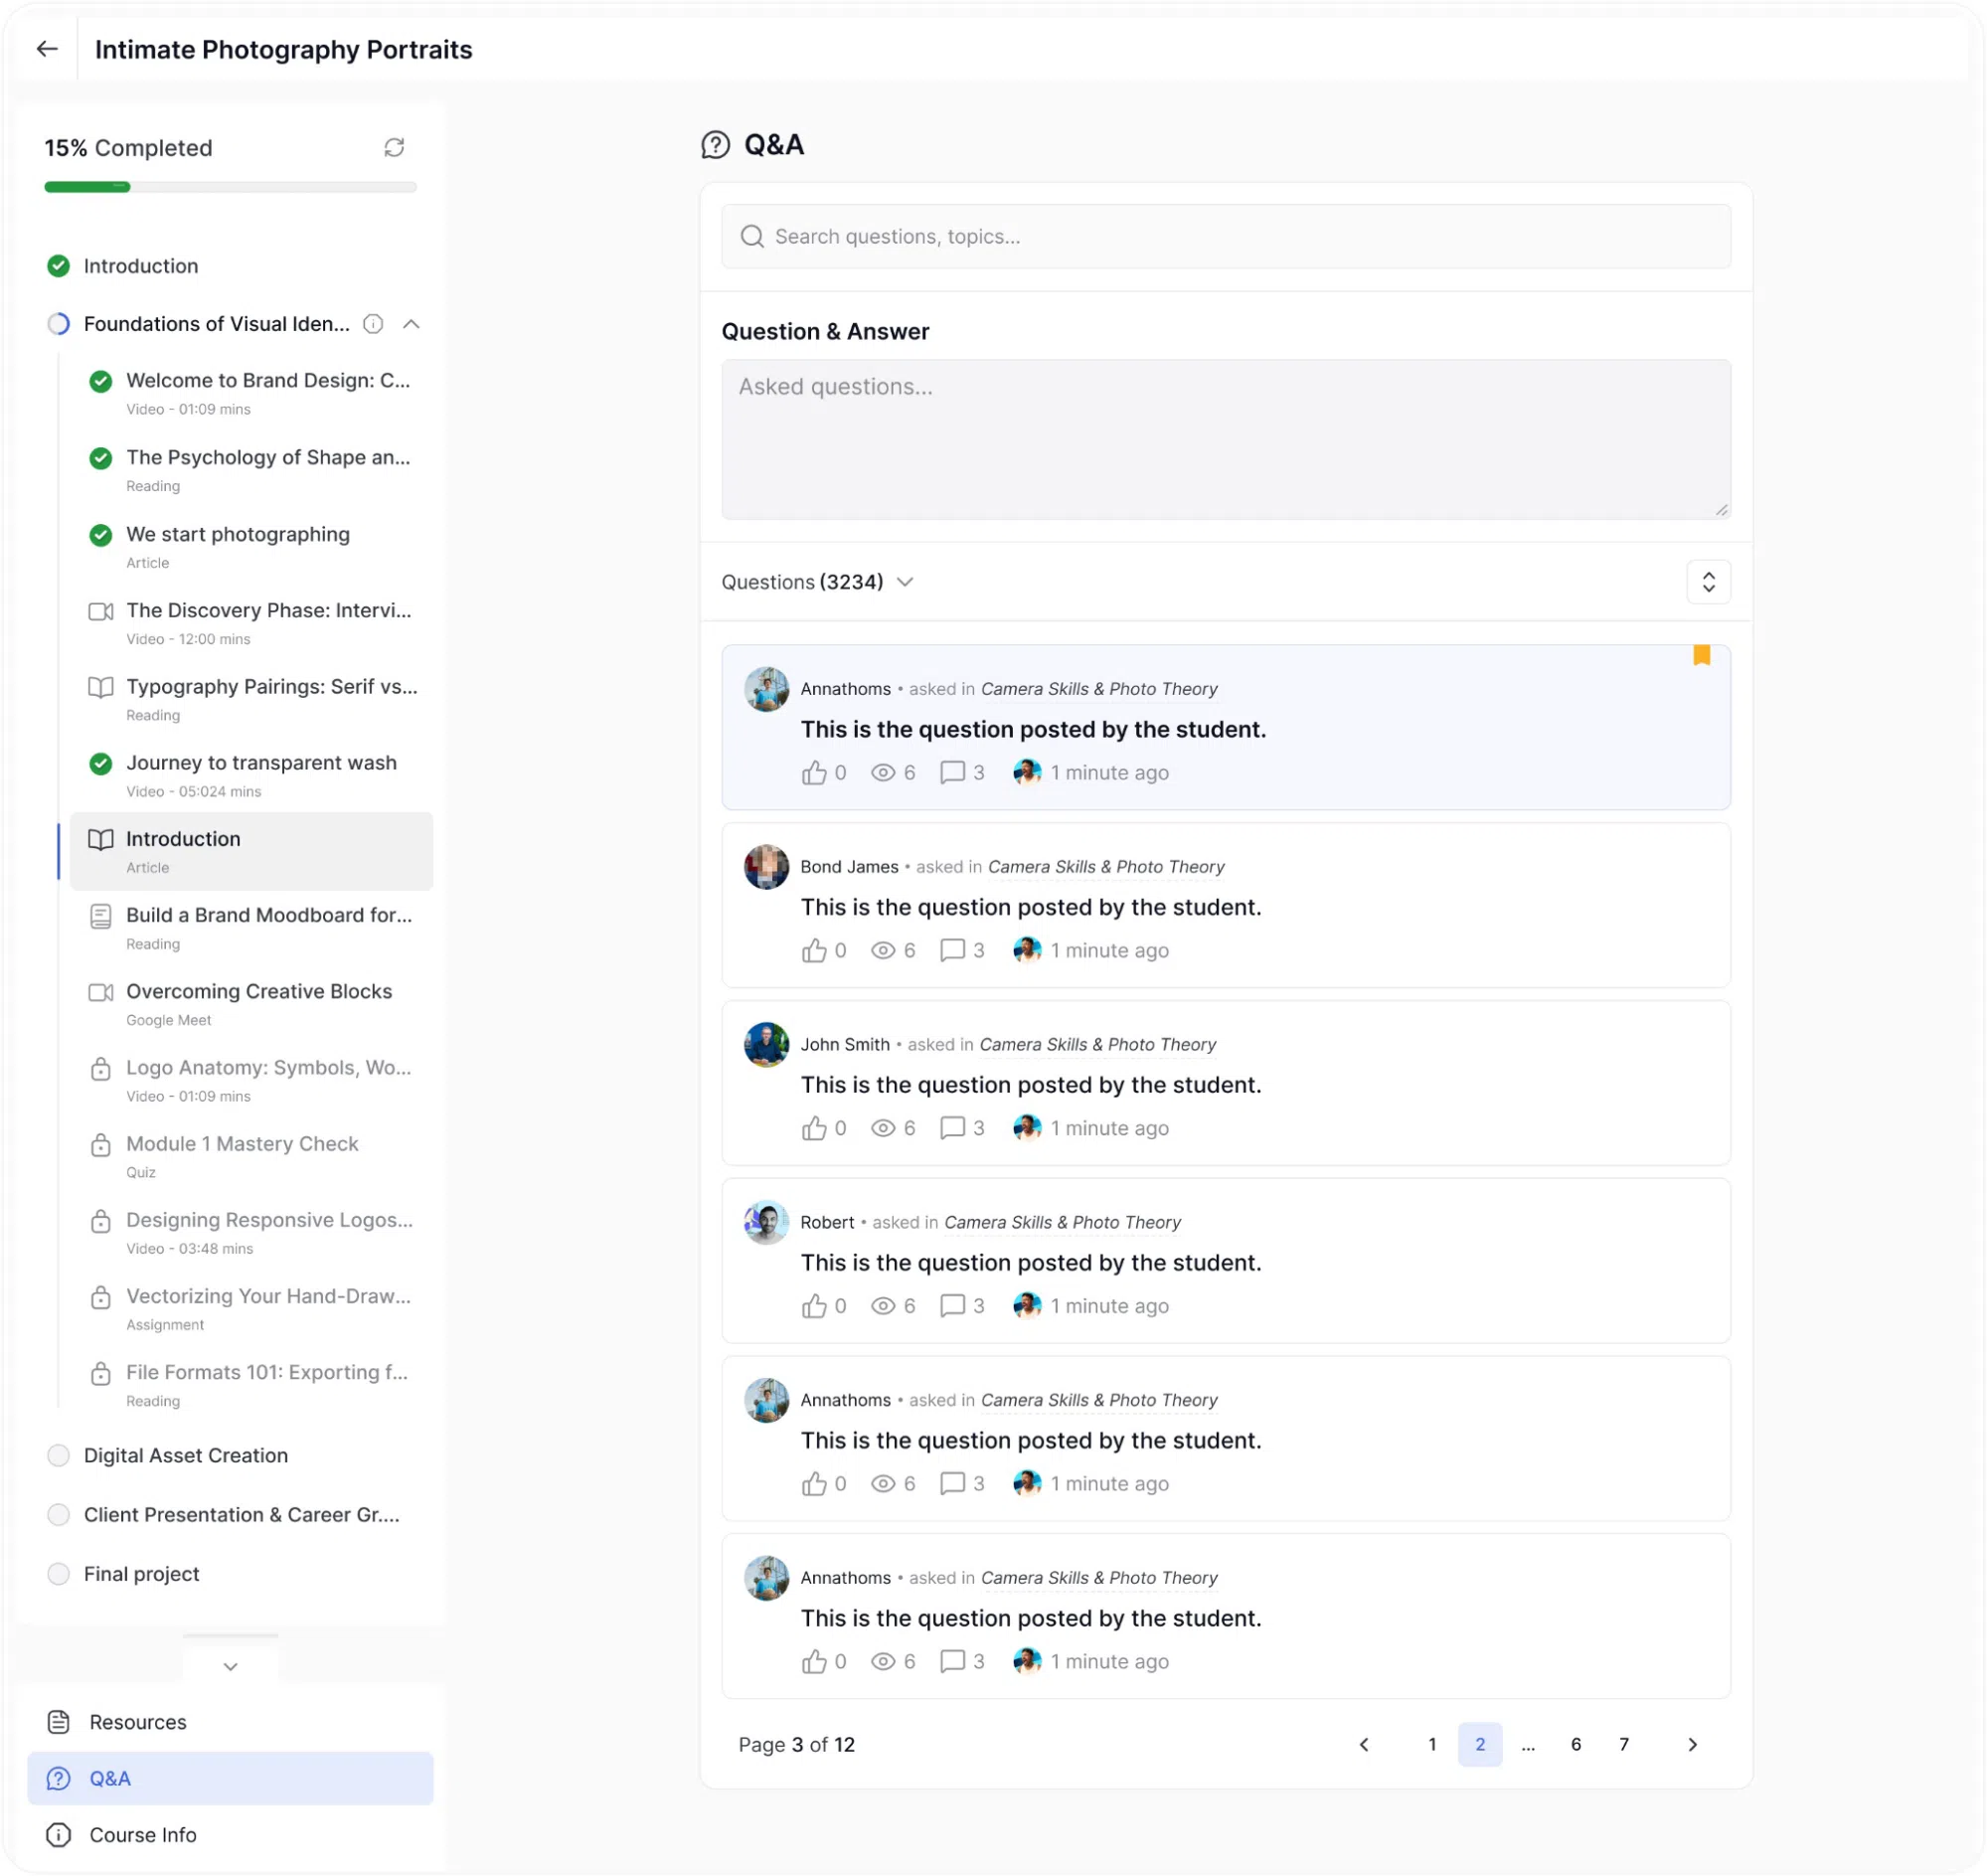Focus the Search questions, topics field
This screenshot has height=1876, width=1987.
click(1225, 236)
